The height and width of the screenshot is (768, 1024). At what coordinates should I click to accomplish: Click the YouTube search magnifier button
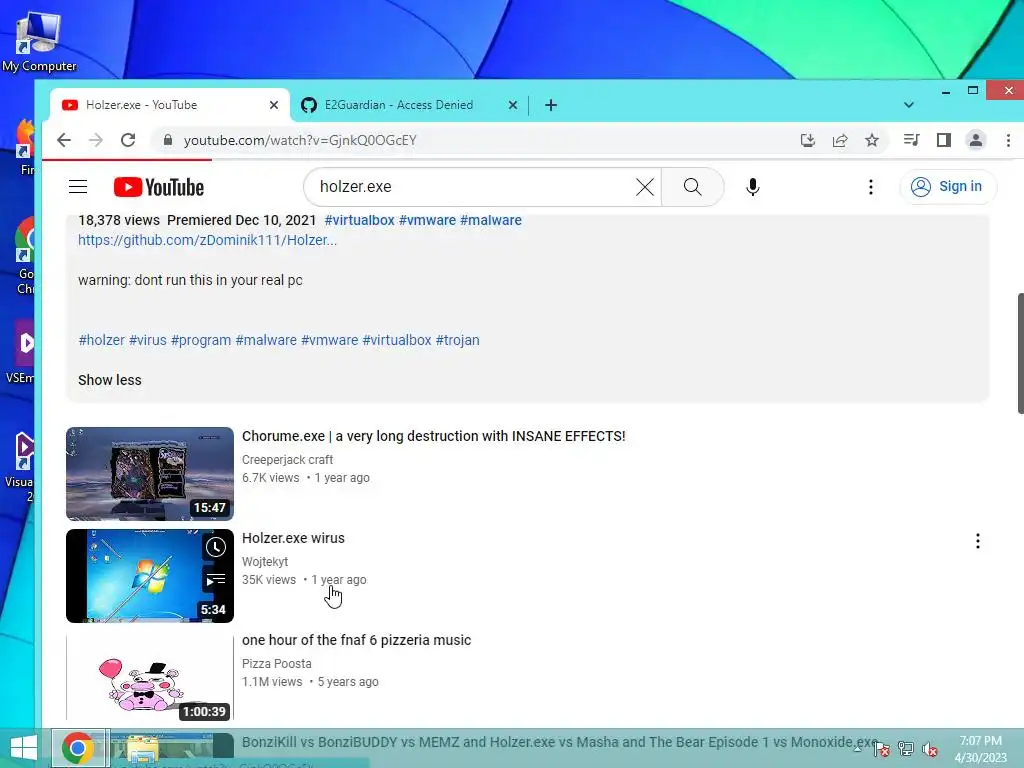[693, 187]
